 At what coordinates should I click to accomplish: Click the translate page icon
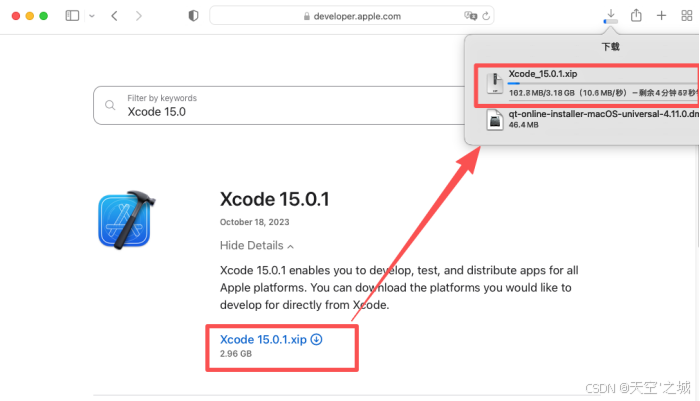(x=470, y=16)
